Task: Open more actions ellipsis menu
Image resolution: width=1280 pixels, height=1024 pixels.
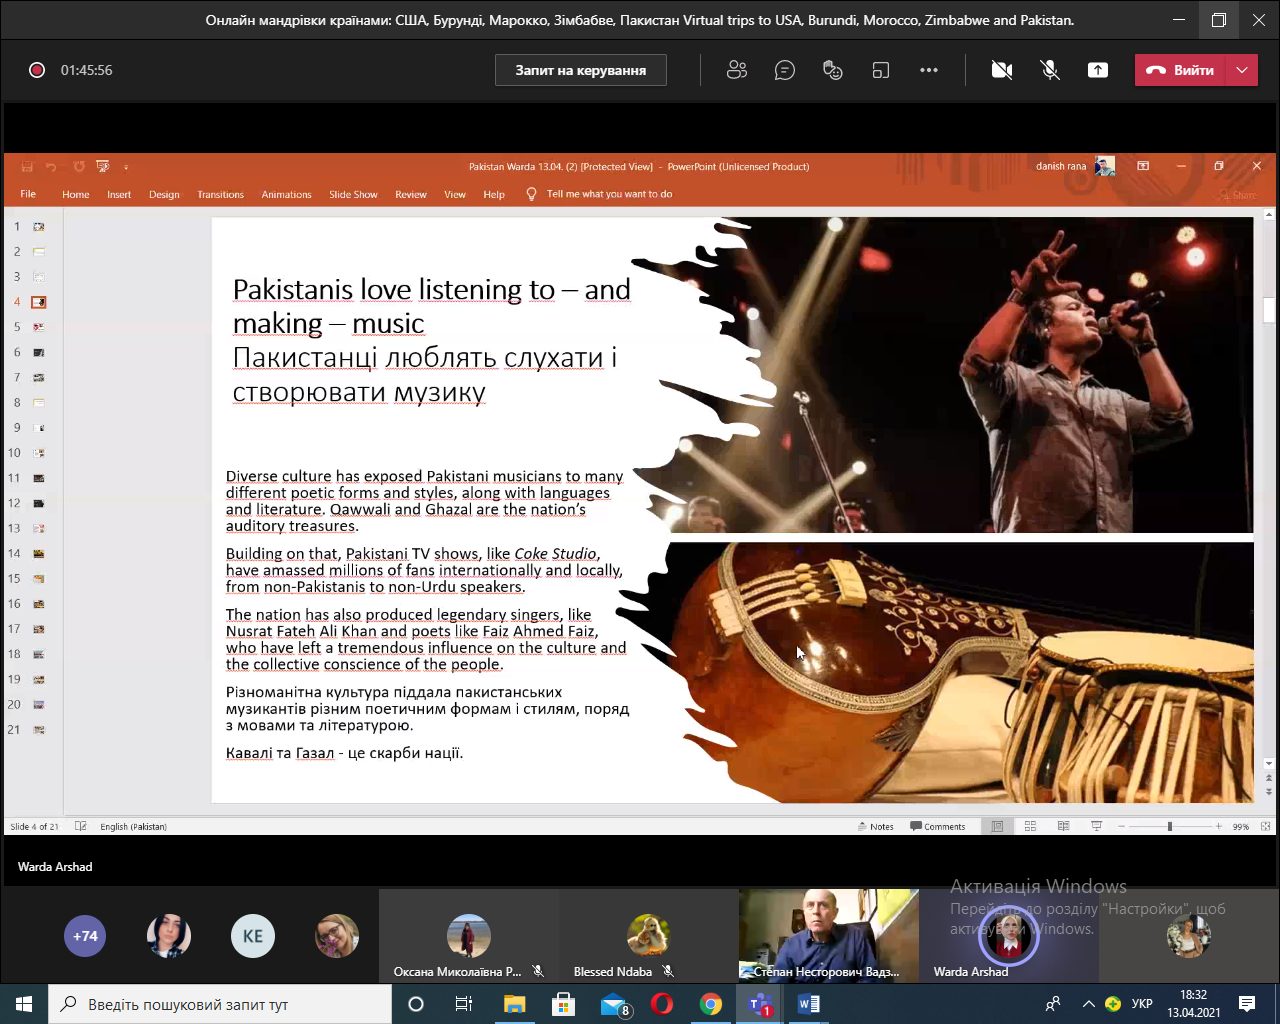Action: pyautogui.click(x=929, y=70)
